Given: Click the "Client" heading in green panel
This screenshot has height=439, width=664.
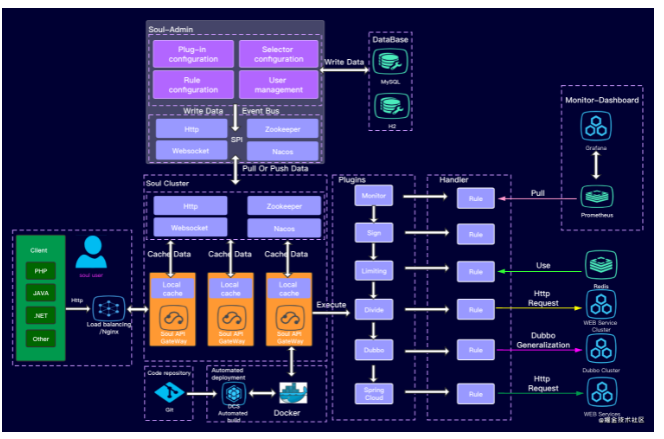Looking at the screenshot, I should click(39, 250).
